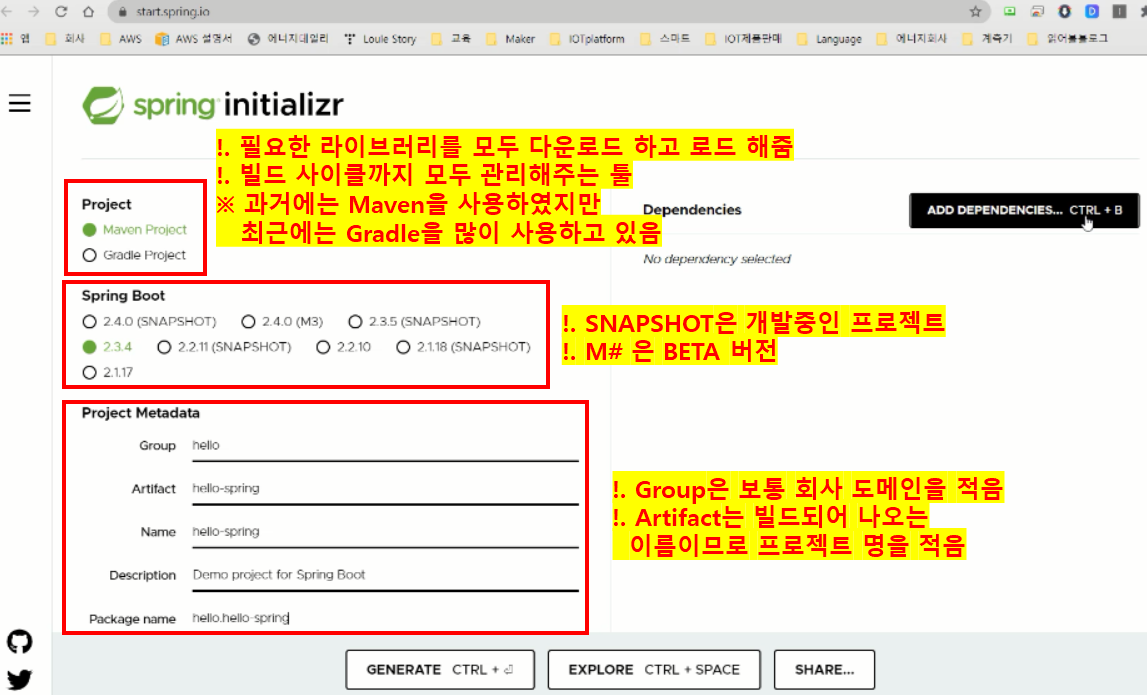This screenshot has width=1147, height=695.
Task: Click the Package name input field
Action: click(x=386, y=618)
